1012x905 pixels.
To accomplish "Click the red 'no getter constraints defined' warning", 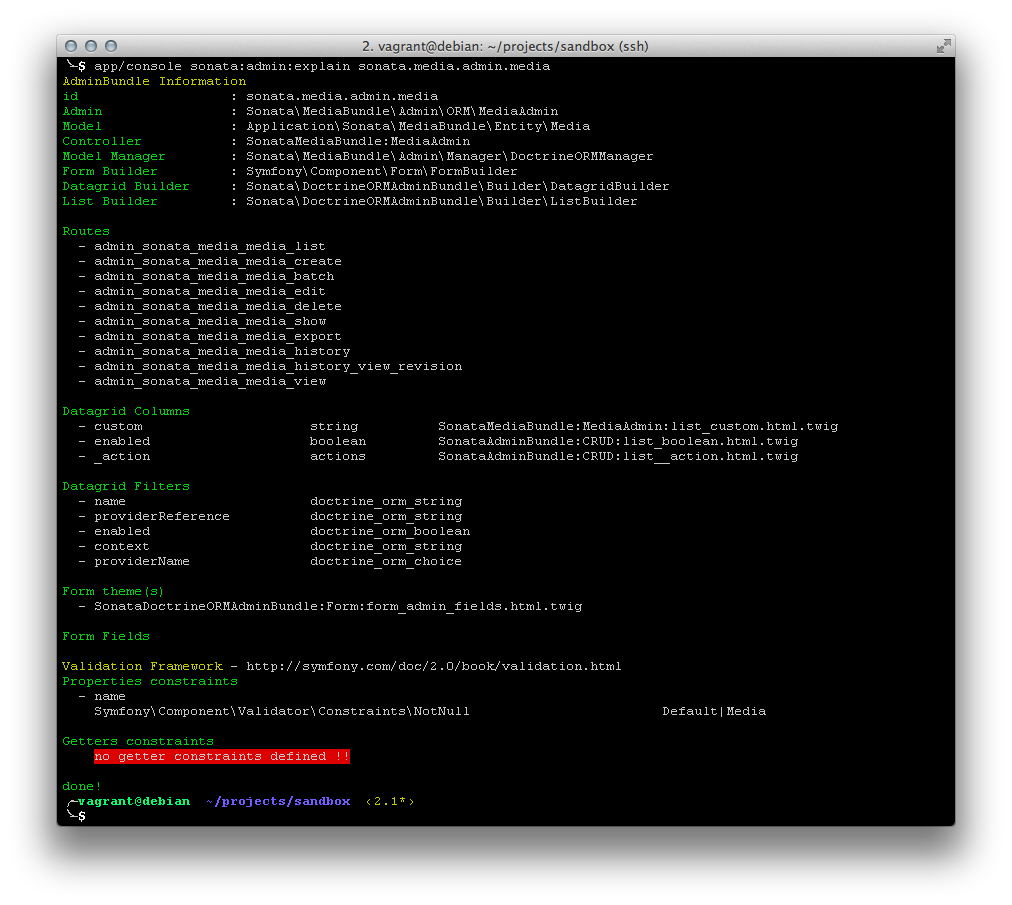I will pyautogui.click(x=221, y=757).
